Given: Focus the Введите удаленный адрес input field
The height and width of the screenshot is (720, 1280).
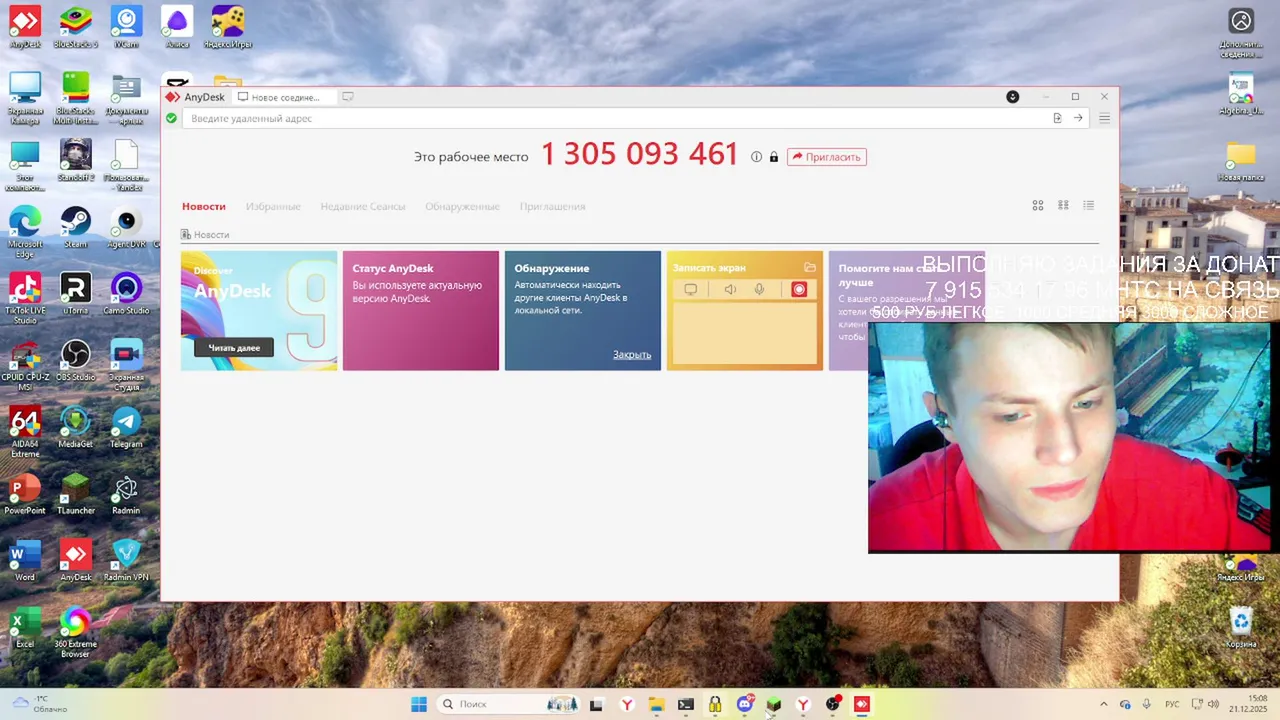Looking at the screenshot, I should coord(615,118).
